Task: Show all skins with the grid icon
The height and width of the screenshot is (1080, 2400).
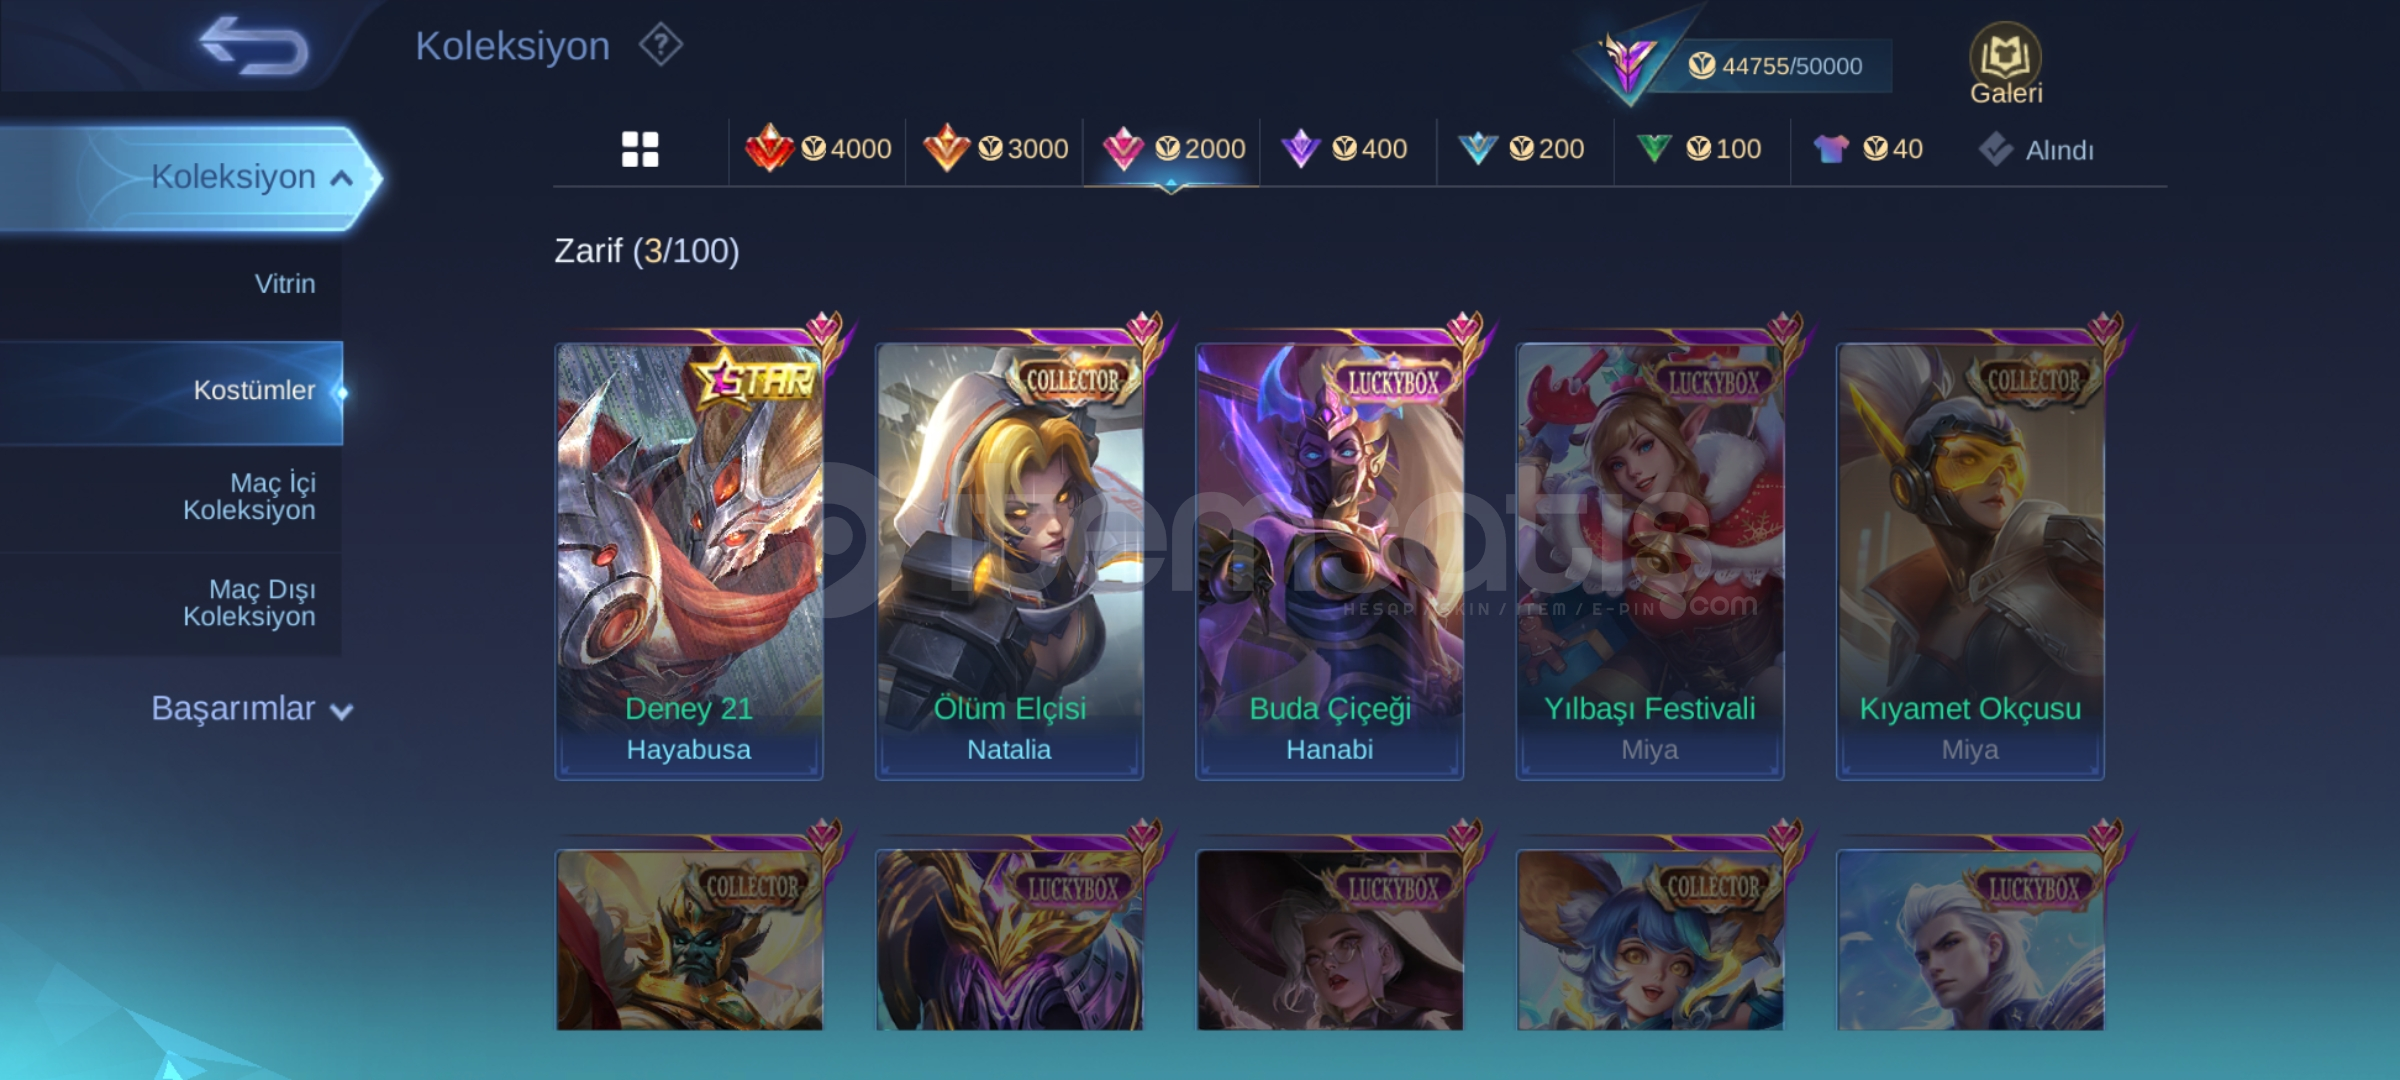Action: [x=640, y=150]
